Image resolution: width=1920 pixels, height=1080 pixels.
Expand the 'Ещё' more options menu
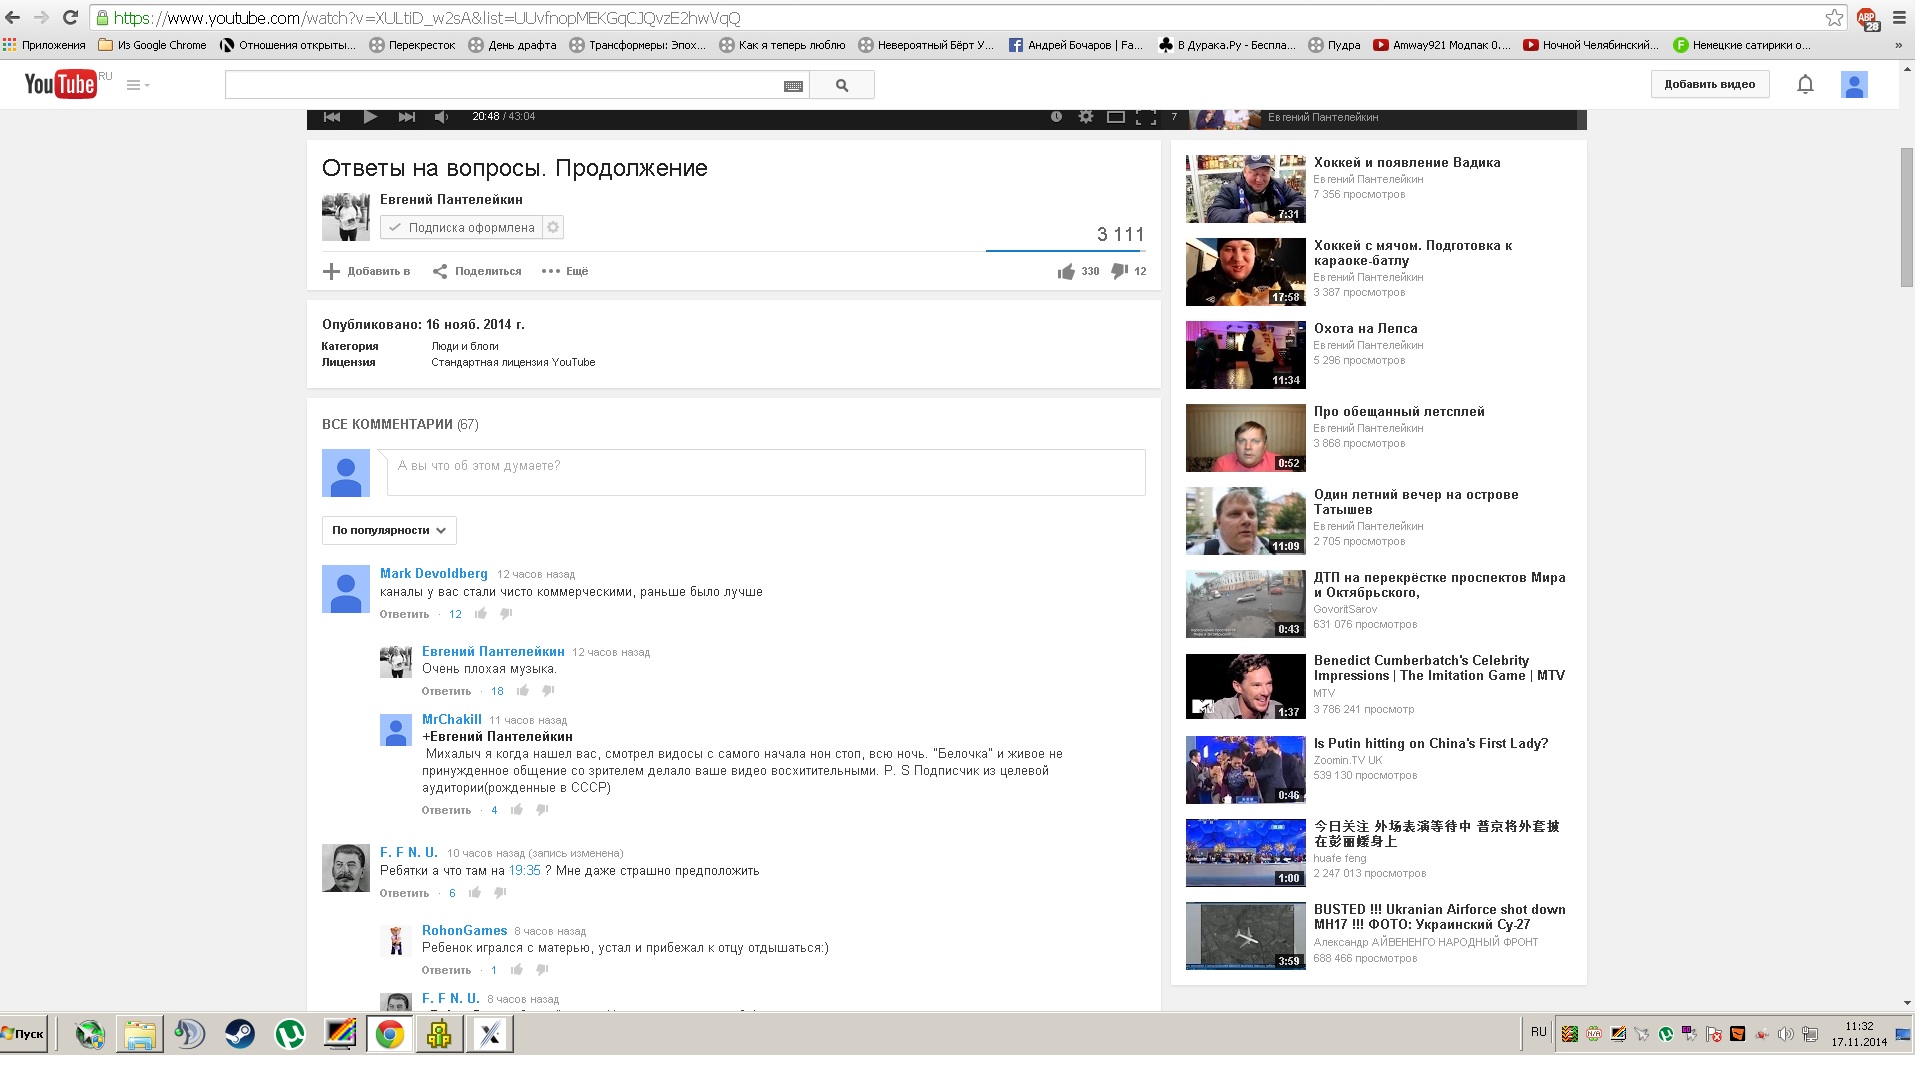click(x=565, y=271)
